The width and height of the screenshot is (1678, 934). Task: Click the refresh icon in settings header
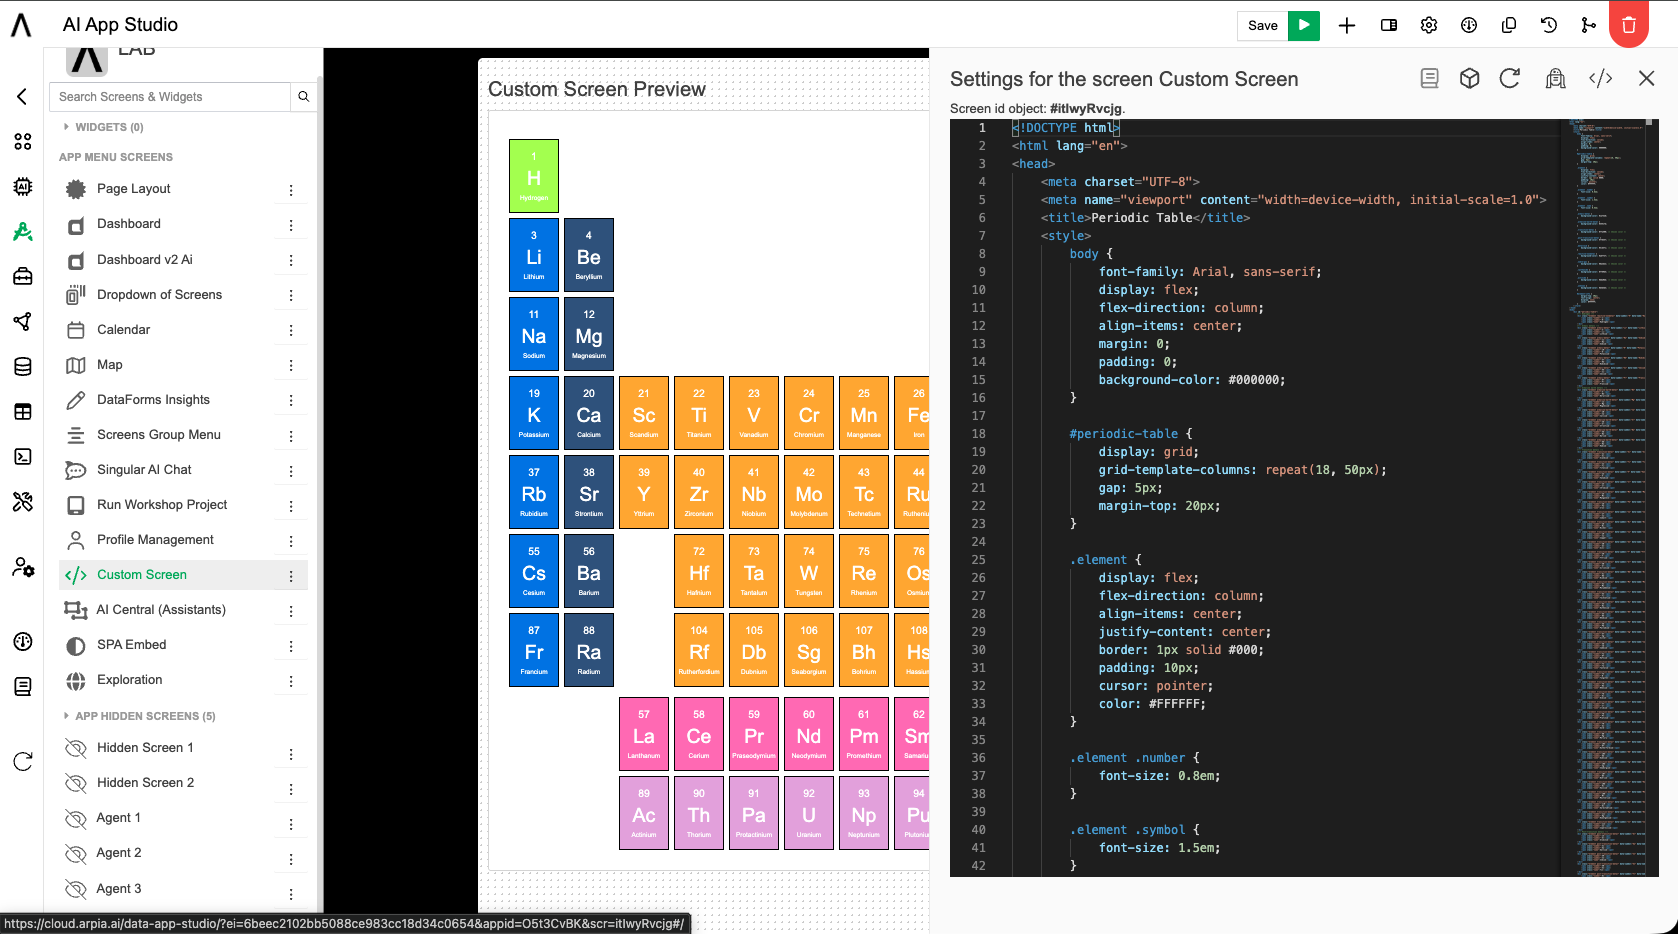click(x=1510, y=78)
